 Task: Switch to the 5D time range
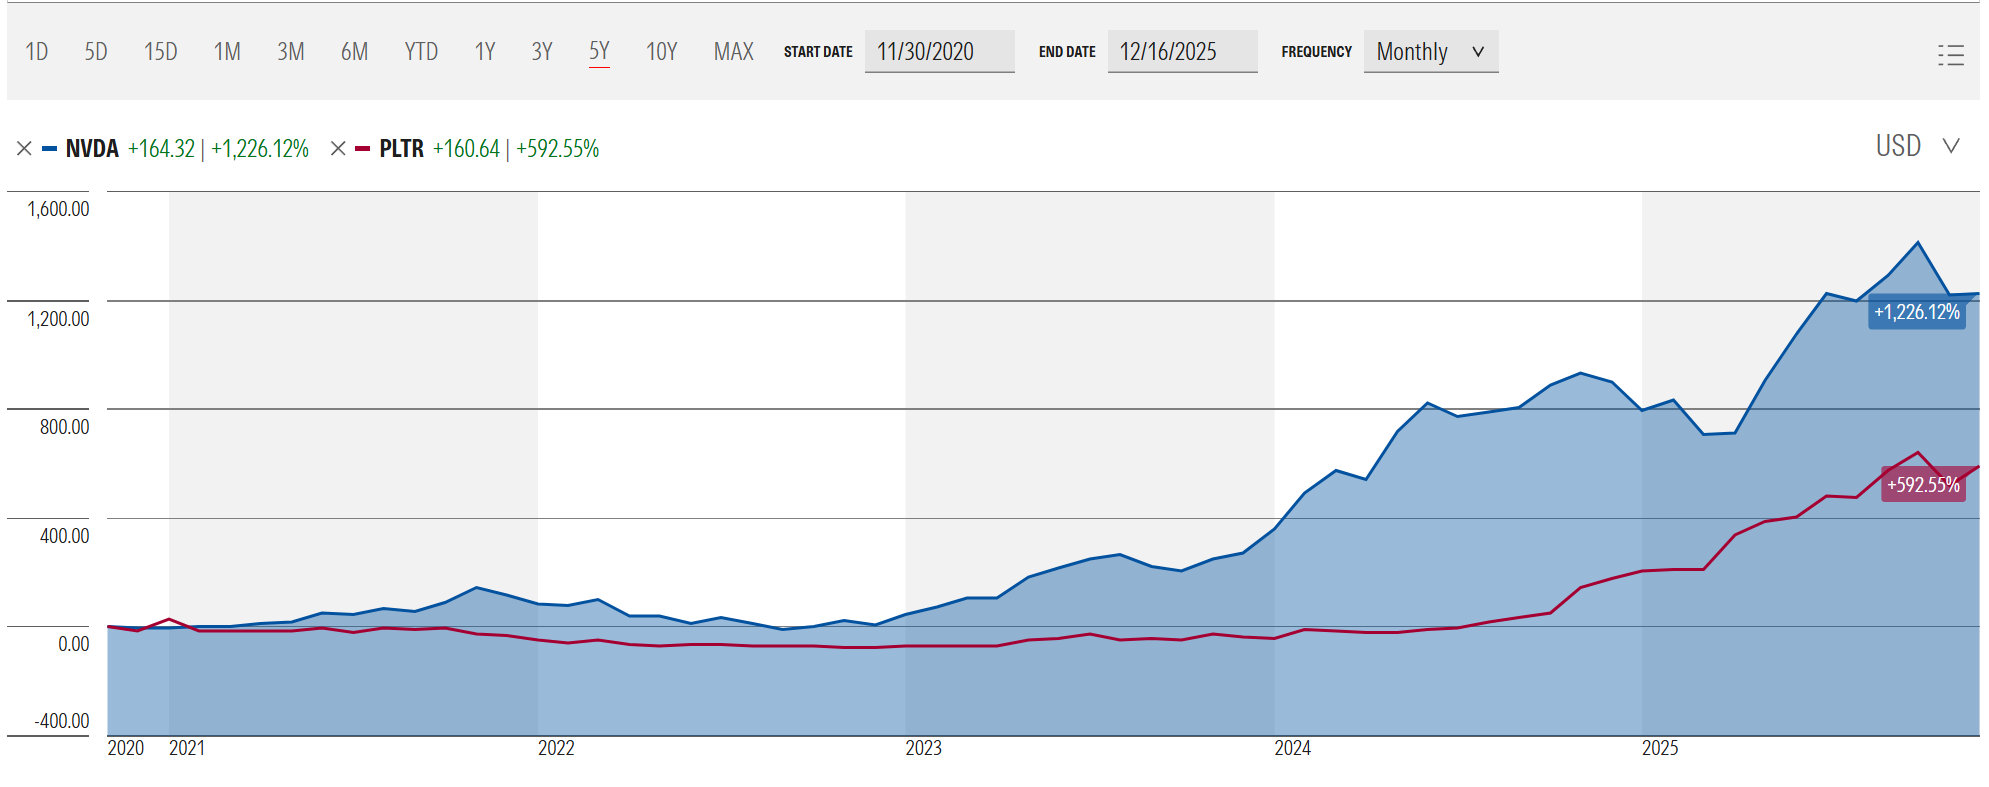point(96,52)
